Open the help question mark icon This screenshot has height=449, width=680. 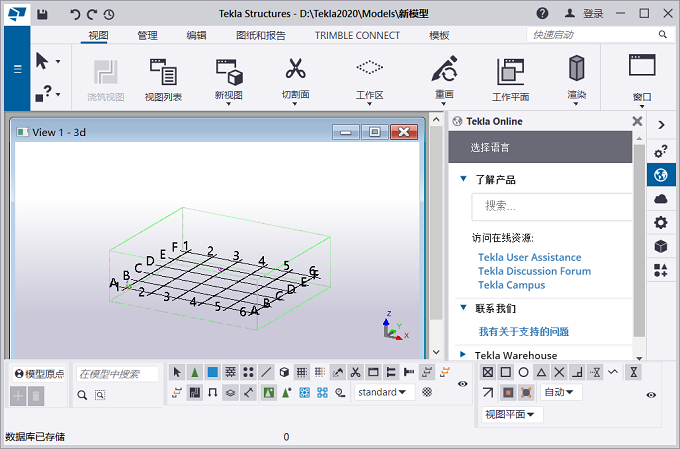[542, 13]
